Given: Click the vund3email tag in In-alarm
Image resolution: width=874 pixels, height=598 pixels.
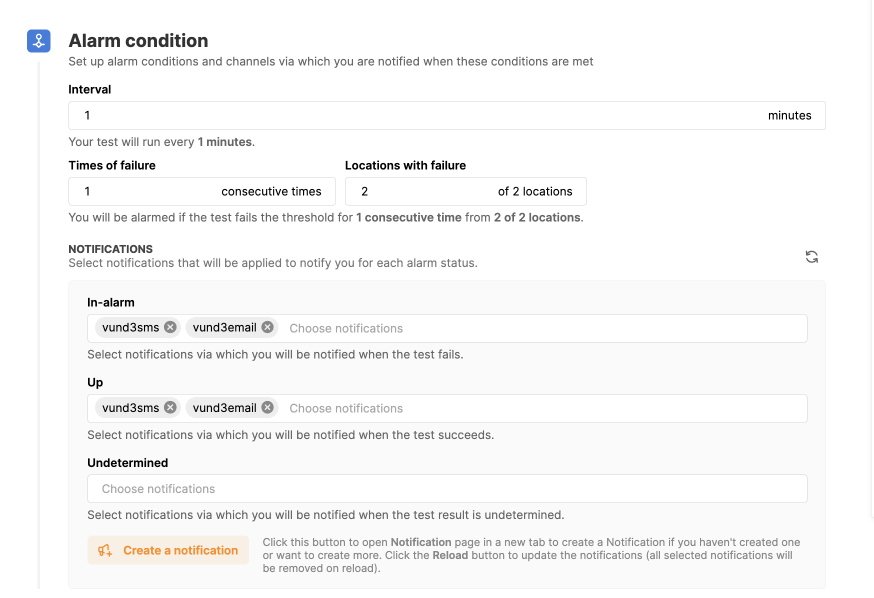Looking at the screenshot, I should 224,327.
